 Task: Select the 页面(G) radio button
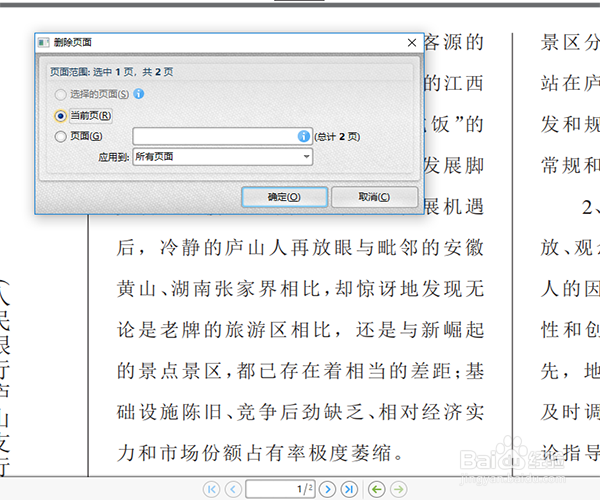(60, 136)
